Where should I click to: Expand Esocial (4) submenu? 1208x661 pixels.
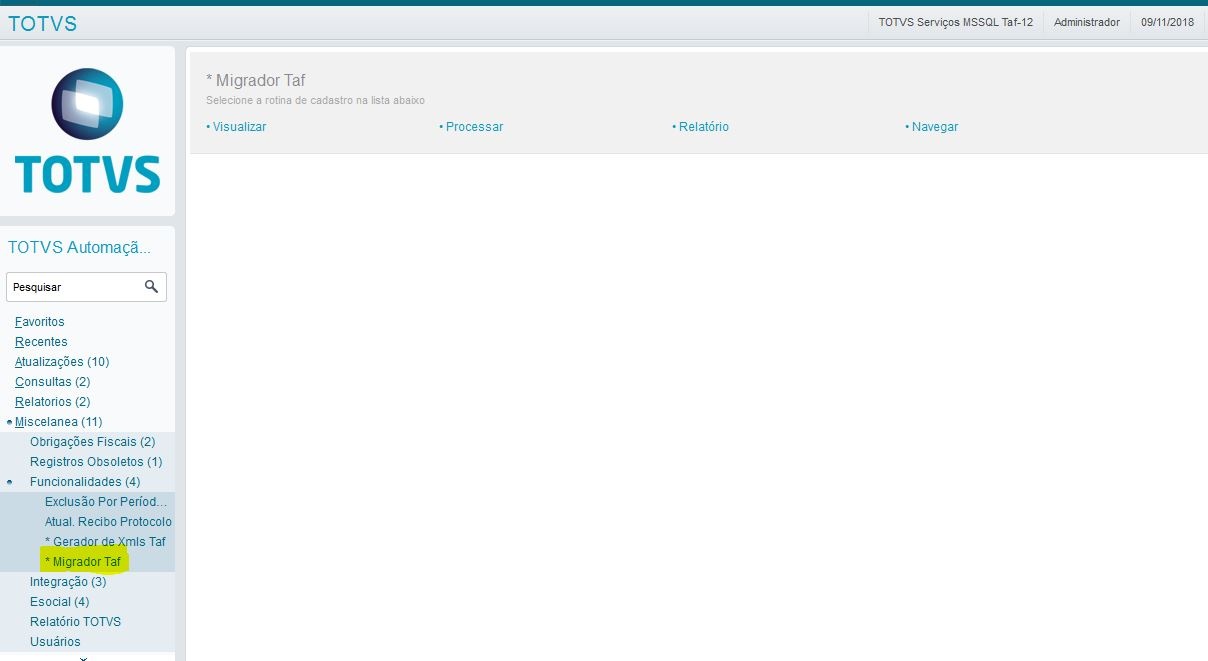pyautogui.click(x=60, y=602)
